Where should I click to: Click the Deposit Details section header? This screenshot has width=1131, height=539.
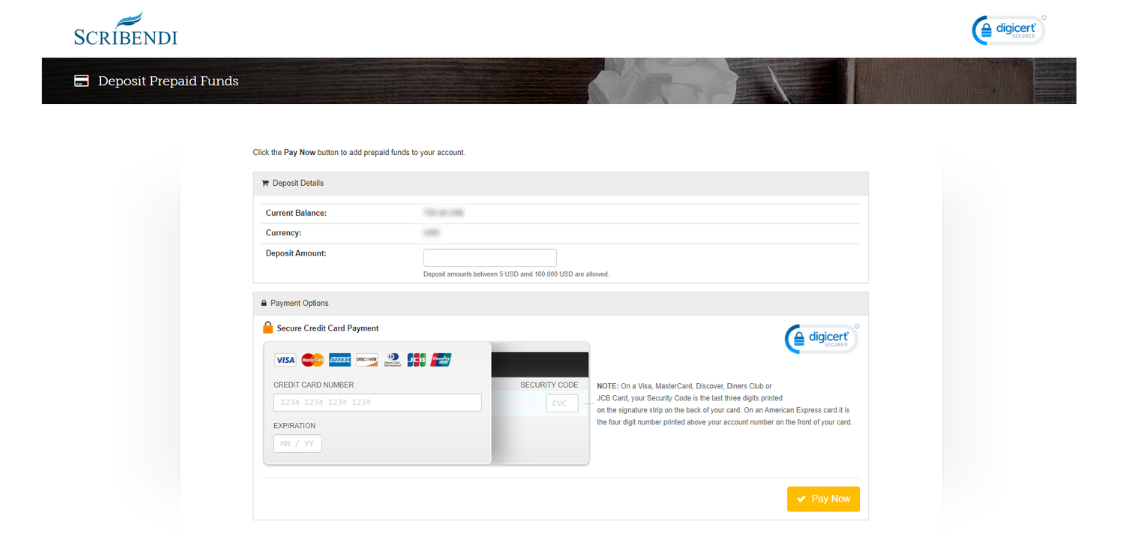(560, 183)
